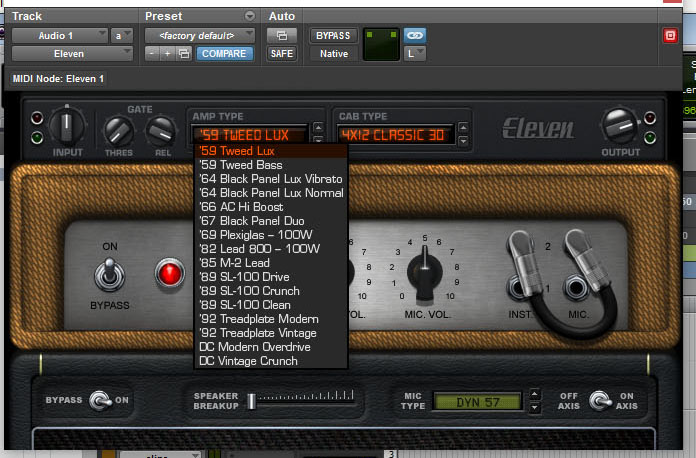
Task: Open the Preset menu arrow
Action: click(x=250, y=16)
